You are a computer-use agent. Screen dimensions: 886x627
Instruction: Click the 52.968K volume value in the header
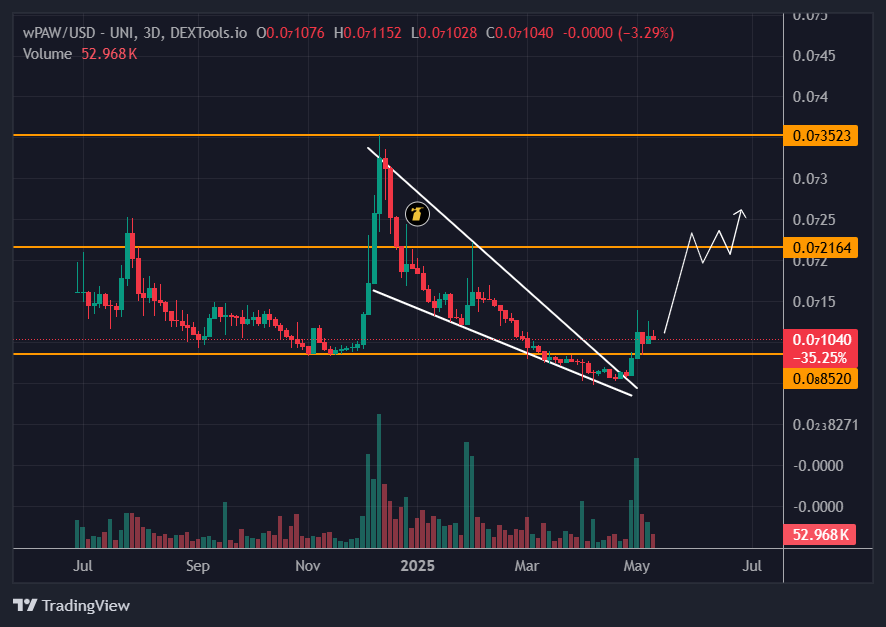pos(109,54)
